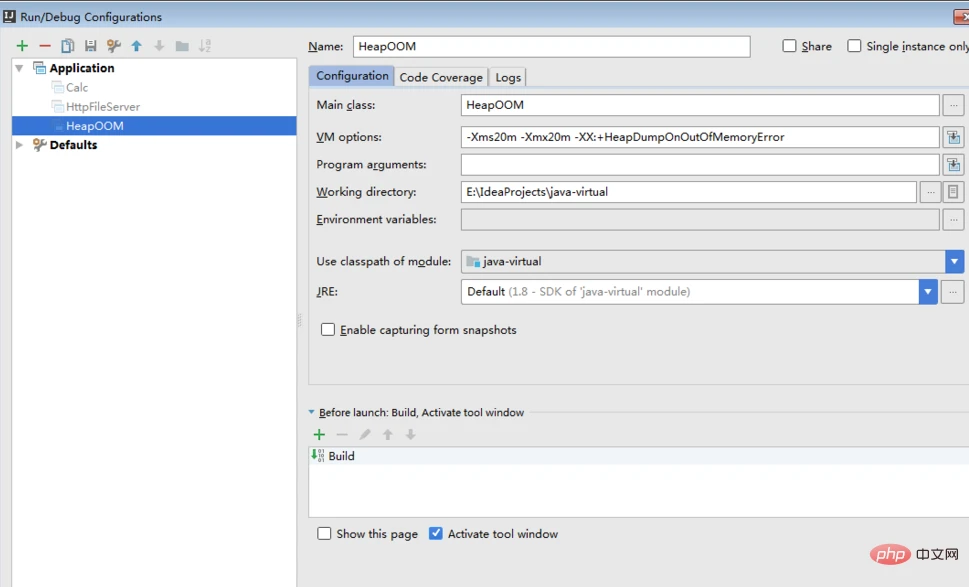This screenshot has height=587, width=969.
Task: Open the edit defaults wrench icon in toolbar
Action: [114, 46]
